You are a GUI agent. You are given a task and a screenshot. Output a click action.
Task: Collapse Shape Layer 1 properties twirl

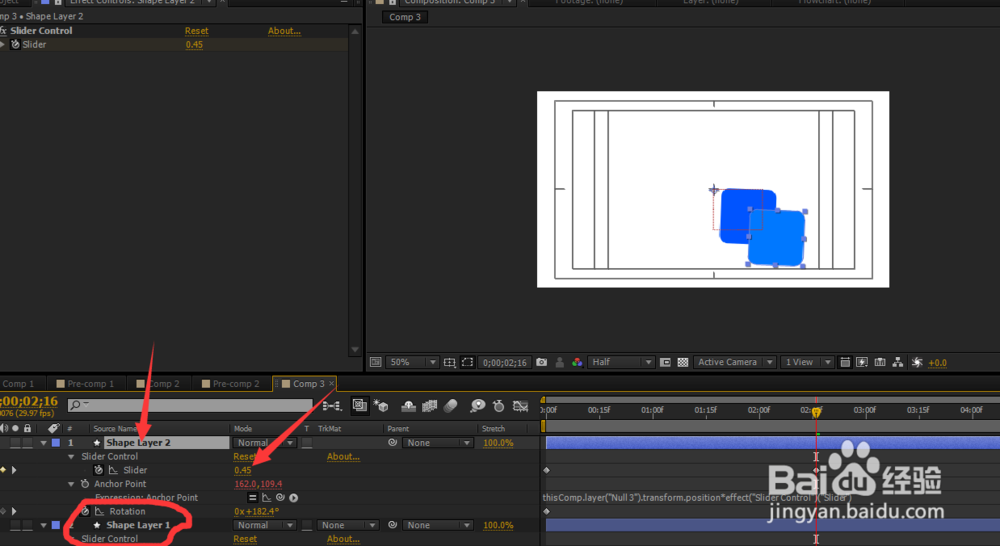43,525
